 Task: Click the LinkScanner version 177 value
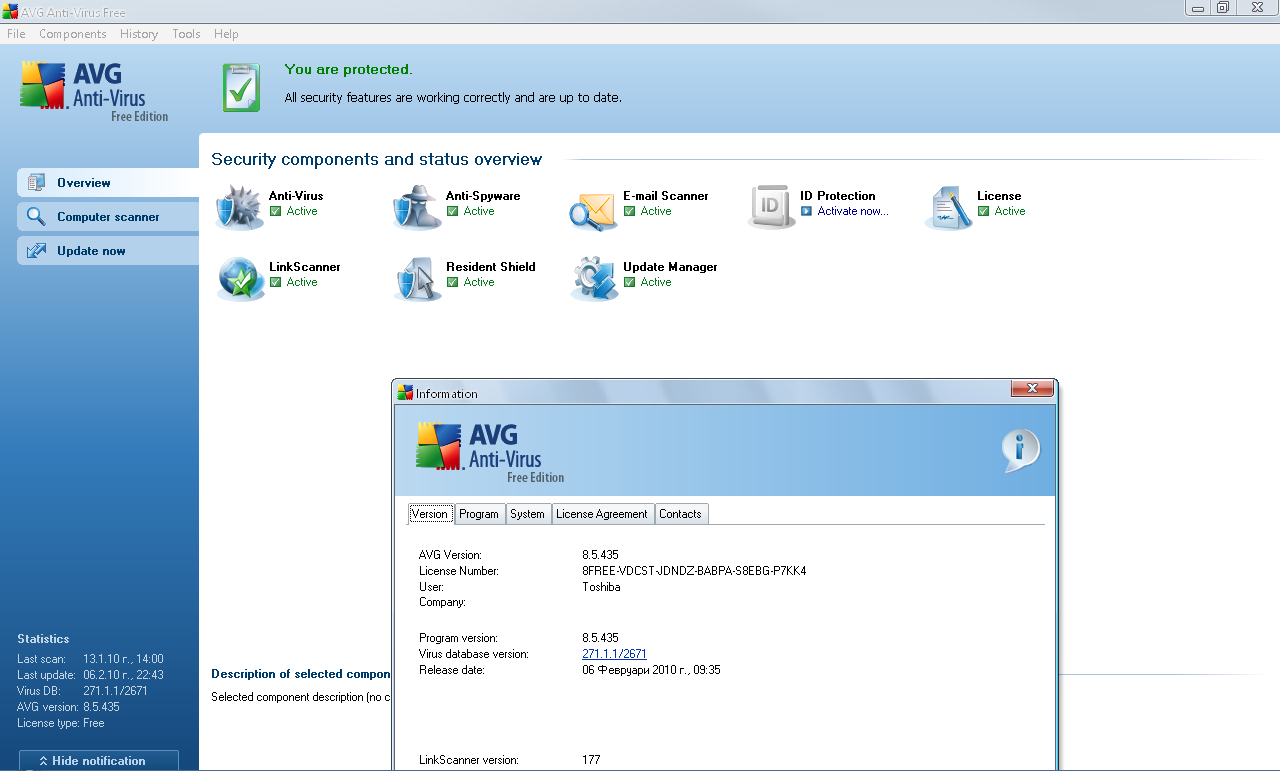click(591, 760)
